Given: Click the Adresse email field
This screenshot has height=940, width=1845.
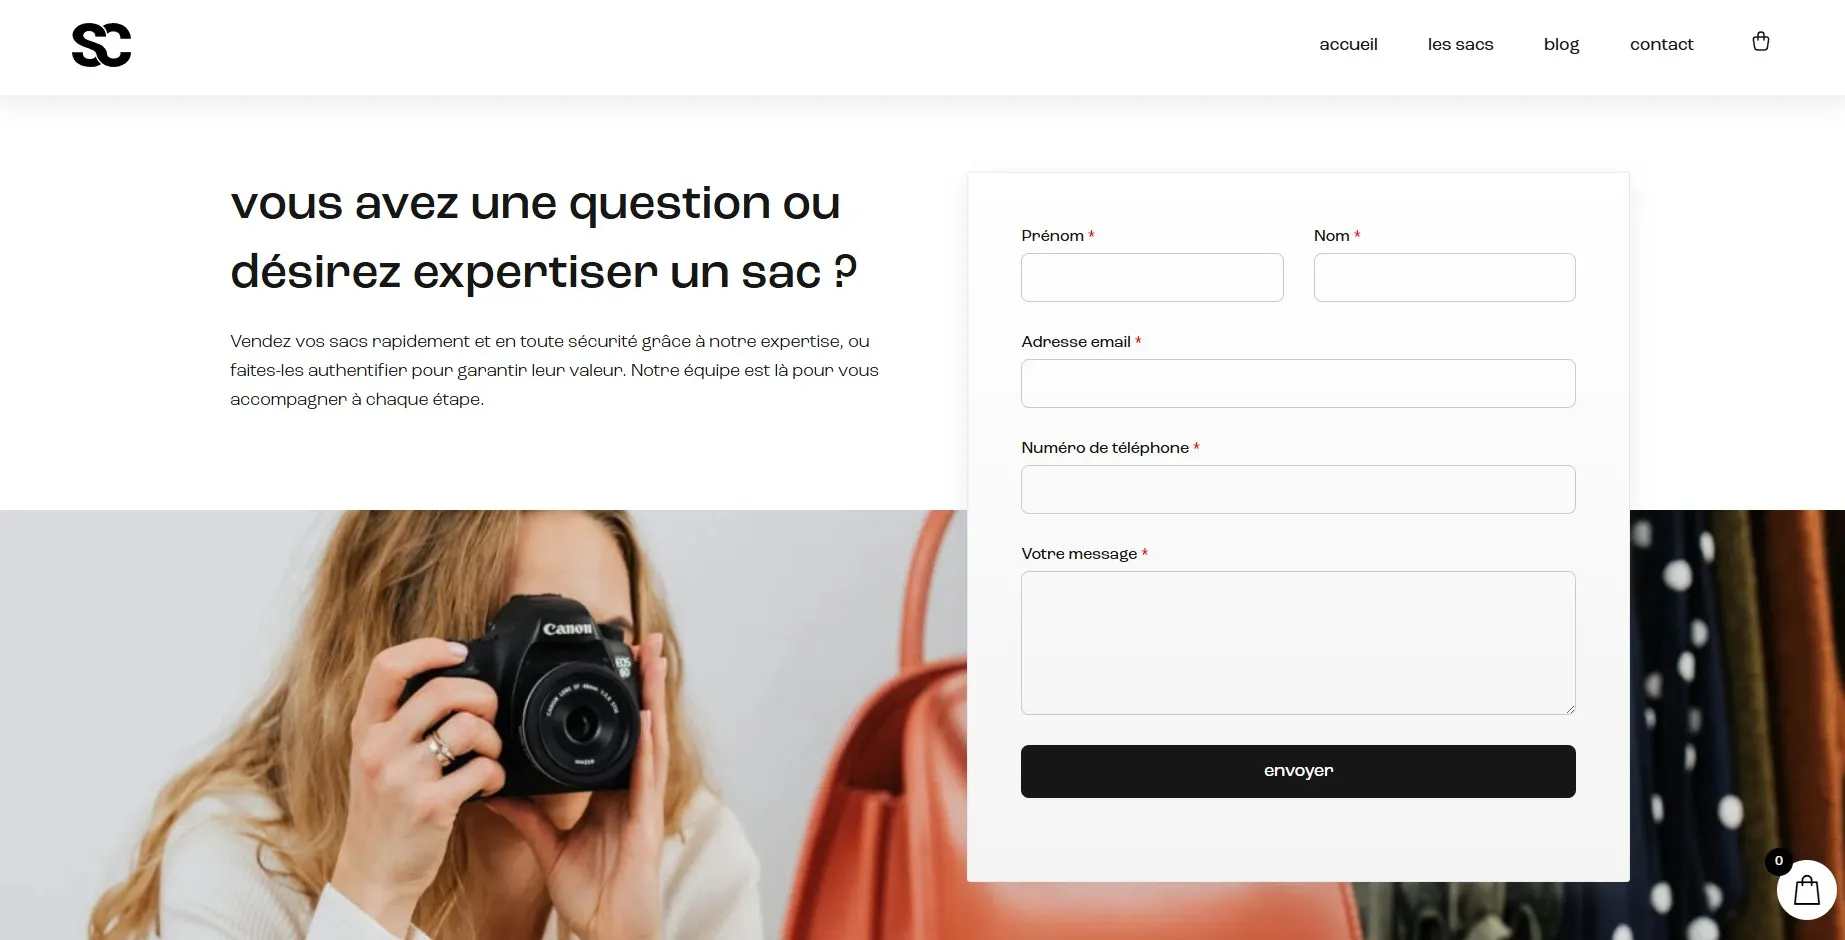Looking at the screenshot, I should (1298, 383).
